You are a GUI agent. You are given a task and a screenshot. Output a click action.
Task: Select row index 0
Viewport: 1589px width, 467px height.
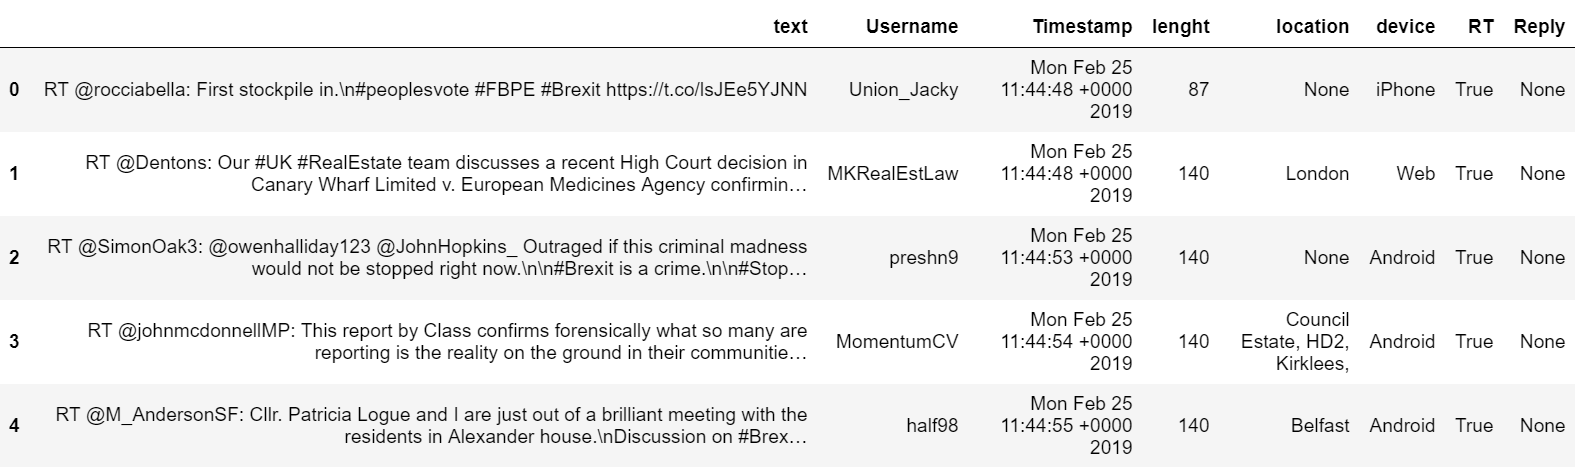(14, 90)
